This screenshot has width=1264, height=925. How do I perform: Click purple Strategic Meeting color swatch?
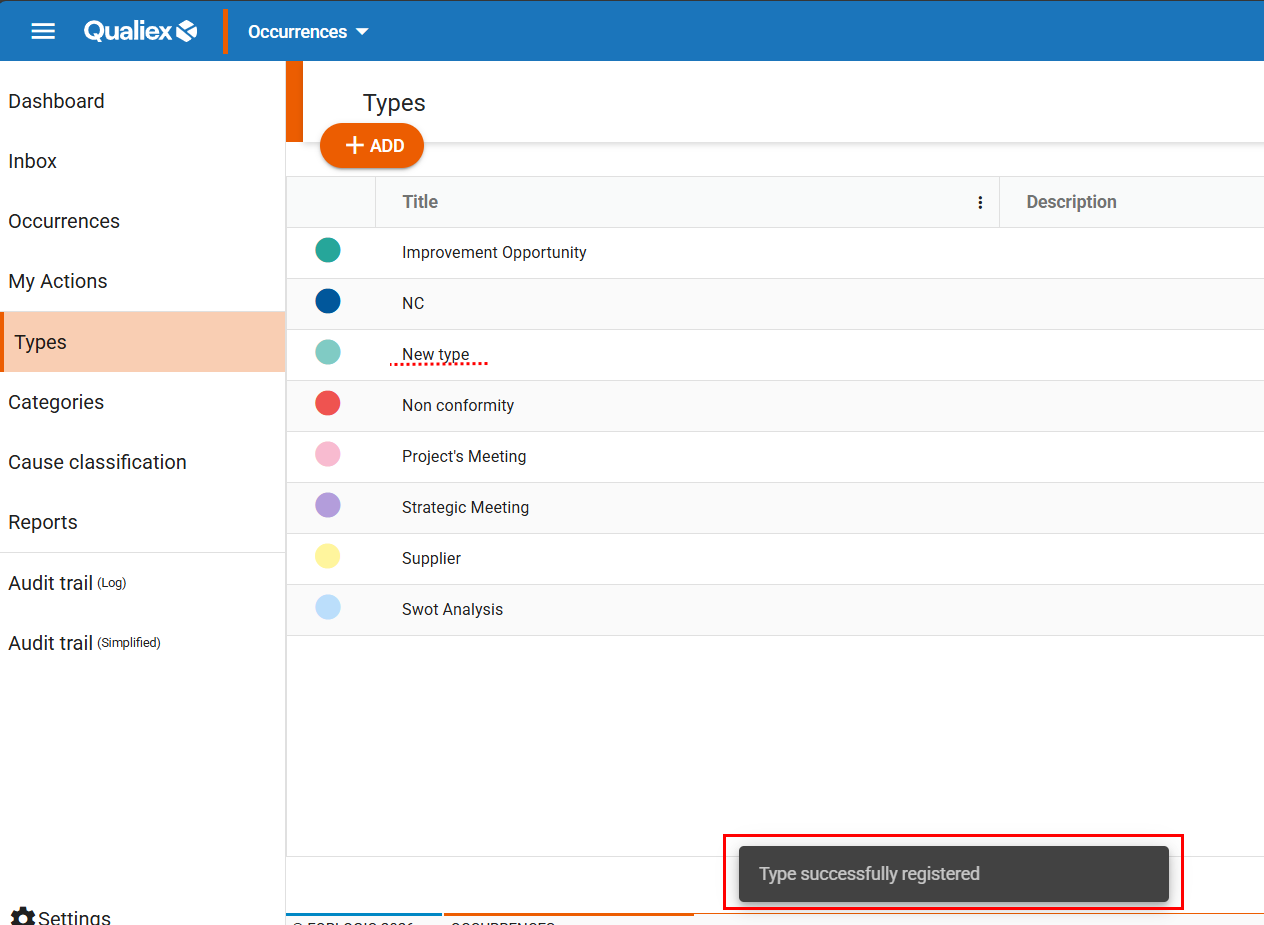[328, 506]
